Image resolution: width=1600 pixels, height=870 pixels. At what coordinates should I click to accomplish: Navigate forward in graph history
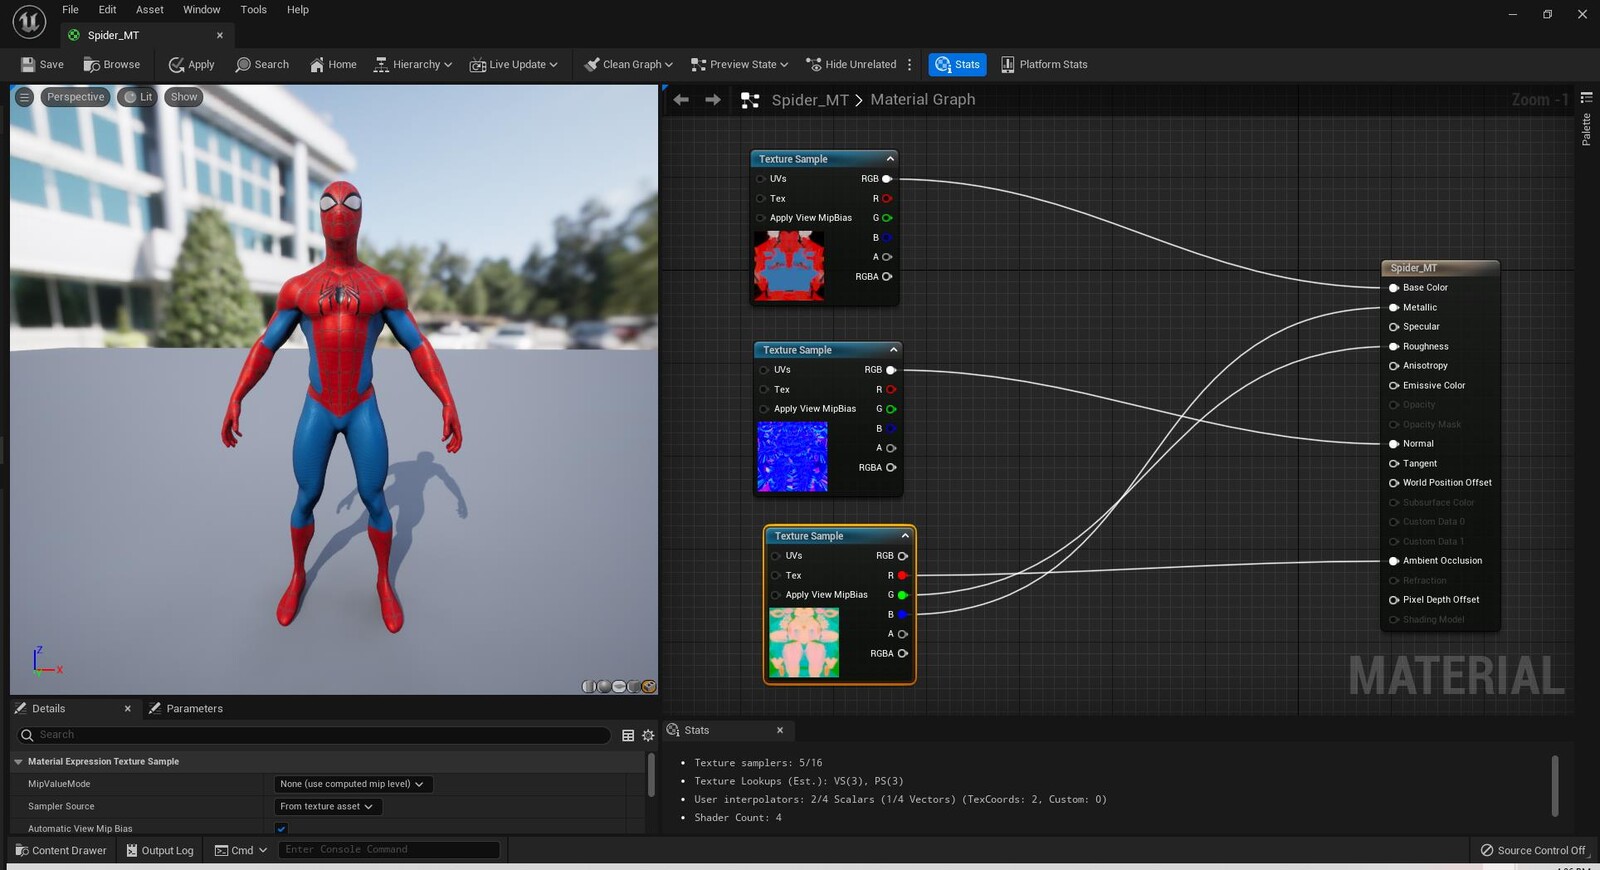click(x=713, y=99)
